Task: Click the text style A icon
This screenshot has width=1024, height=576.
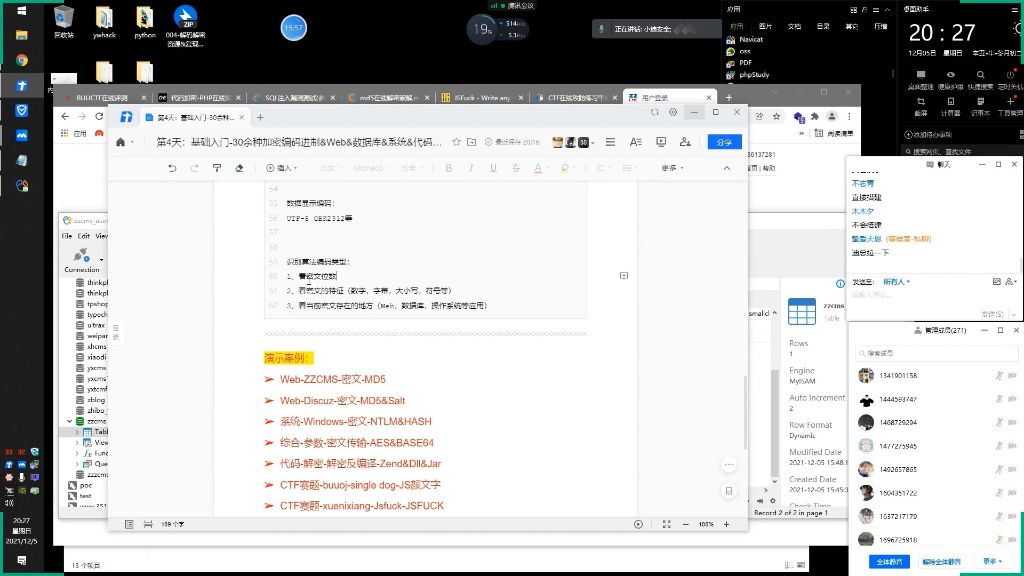Action: coord(635,142)
